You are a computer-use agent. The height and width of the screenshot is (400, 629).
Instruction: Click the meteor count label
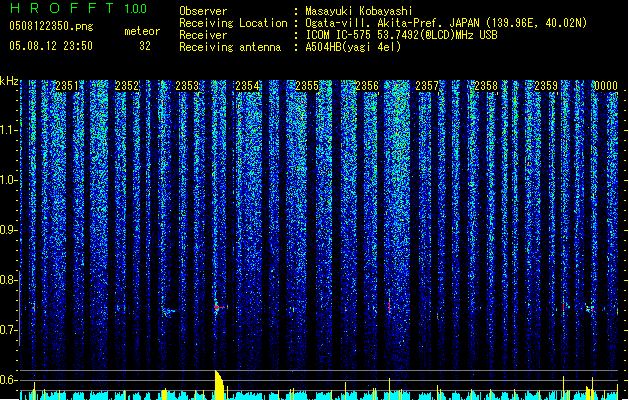142,31
